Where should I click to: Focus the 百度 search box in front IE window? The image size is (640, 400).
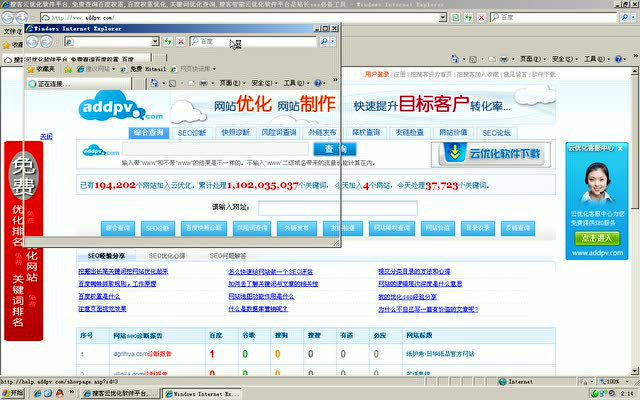[253, 41]
